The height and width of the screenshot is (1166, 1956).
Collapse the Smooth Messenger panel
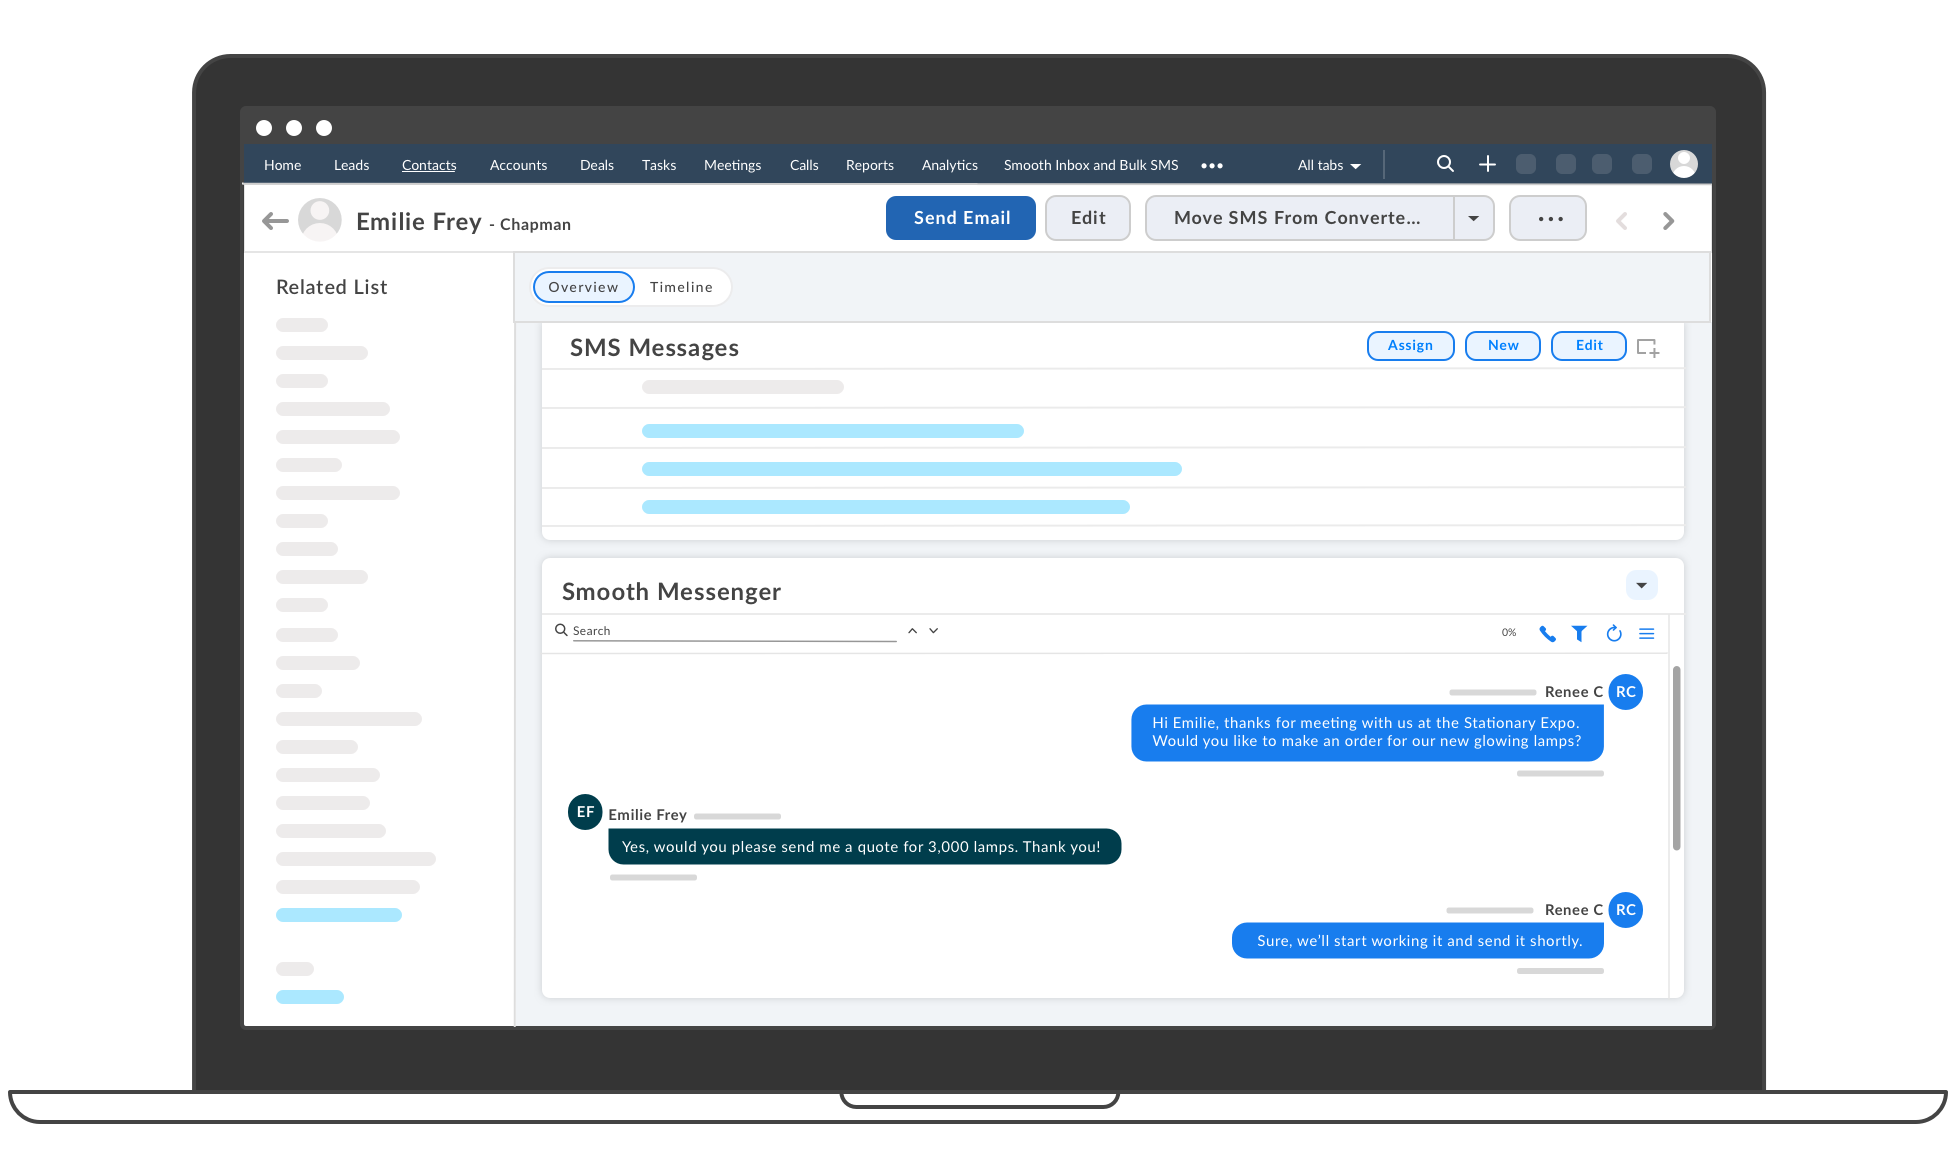pyautogui.click(x=1642, y=585)
